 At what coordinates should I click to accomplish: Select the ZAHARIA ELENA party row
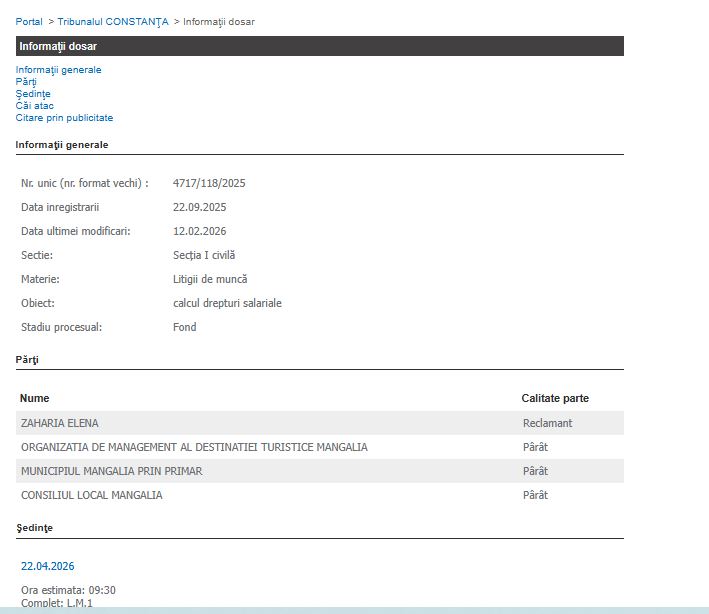[x=60, y=423]
